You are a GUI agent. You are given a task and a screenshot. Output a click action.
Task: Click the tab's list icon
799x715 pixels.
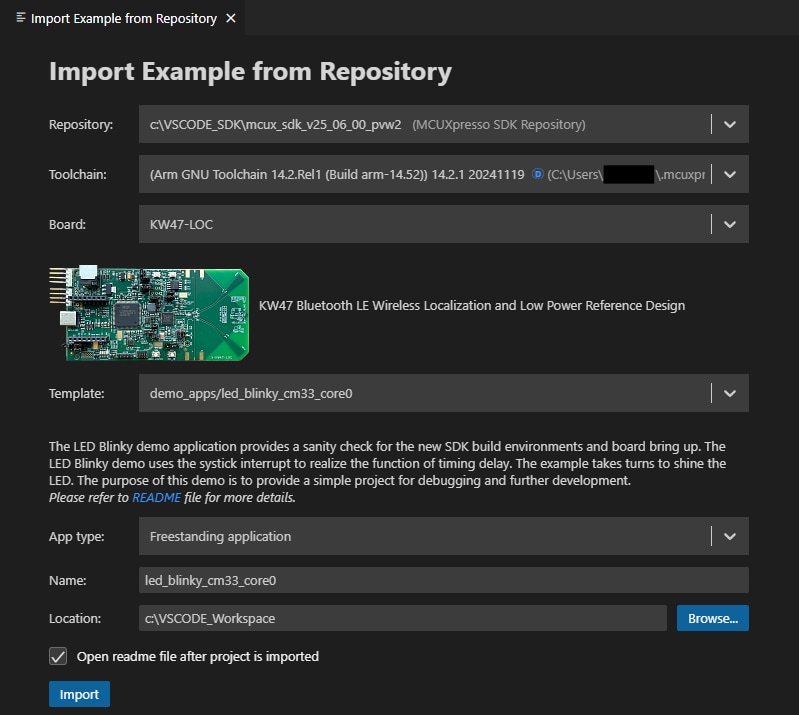point(21,18)
